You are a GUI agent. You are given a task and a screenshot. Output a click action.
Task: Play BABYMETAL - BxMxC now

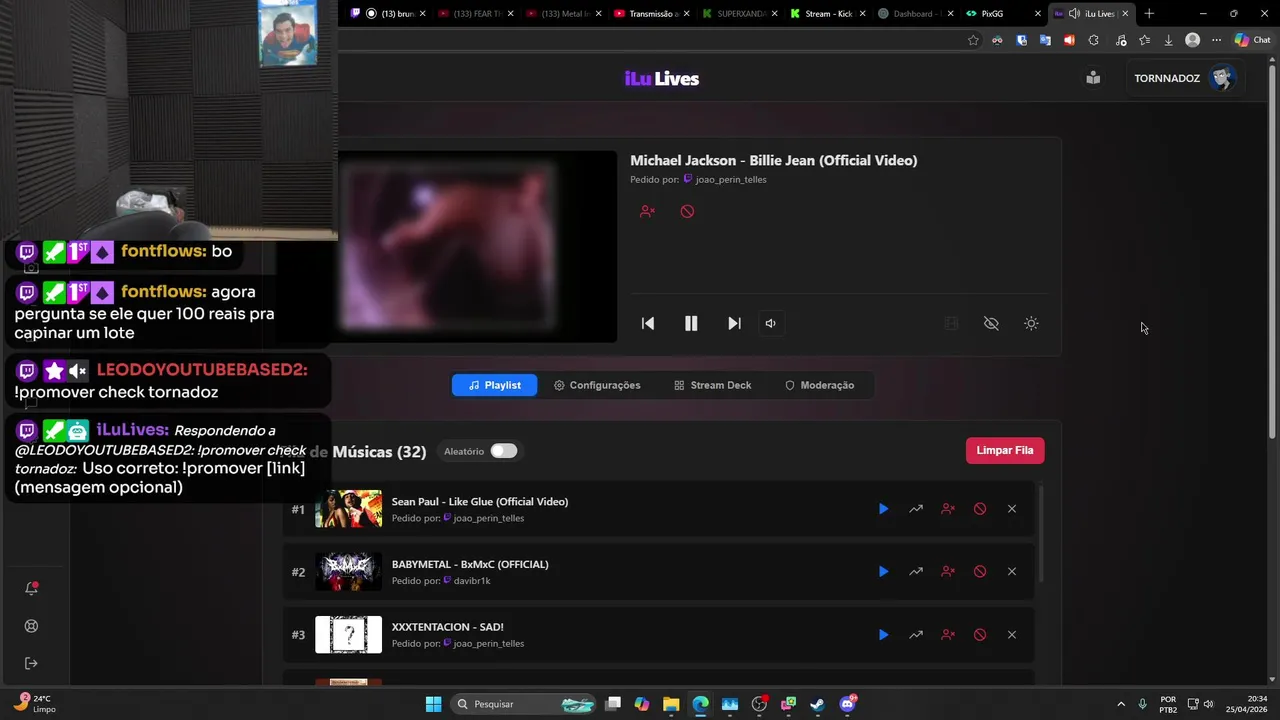click(x=883, y=572)
